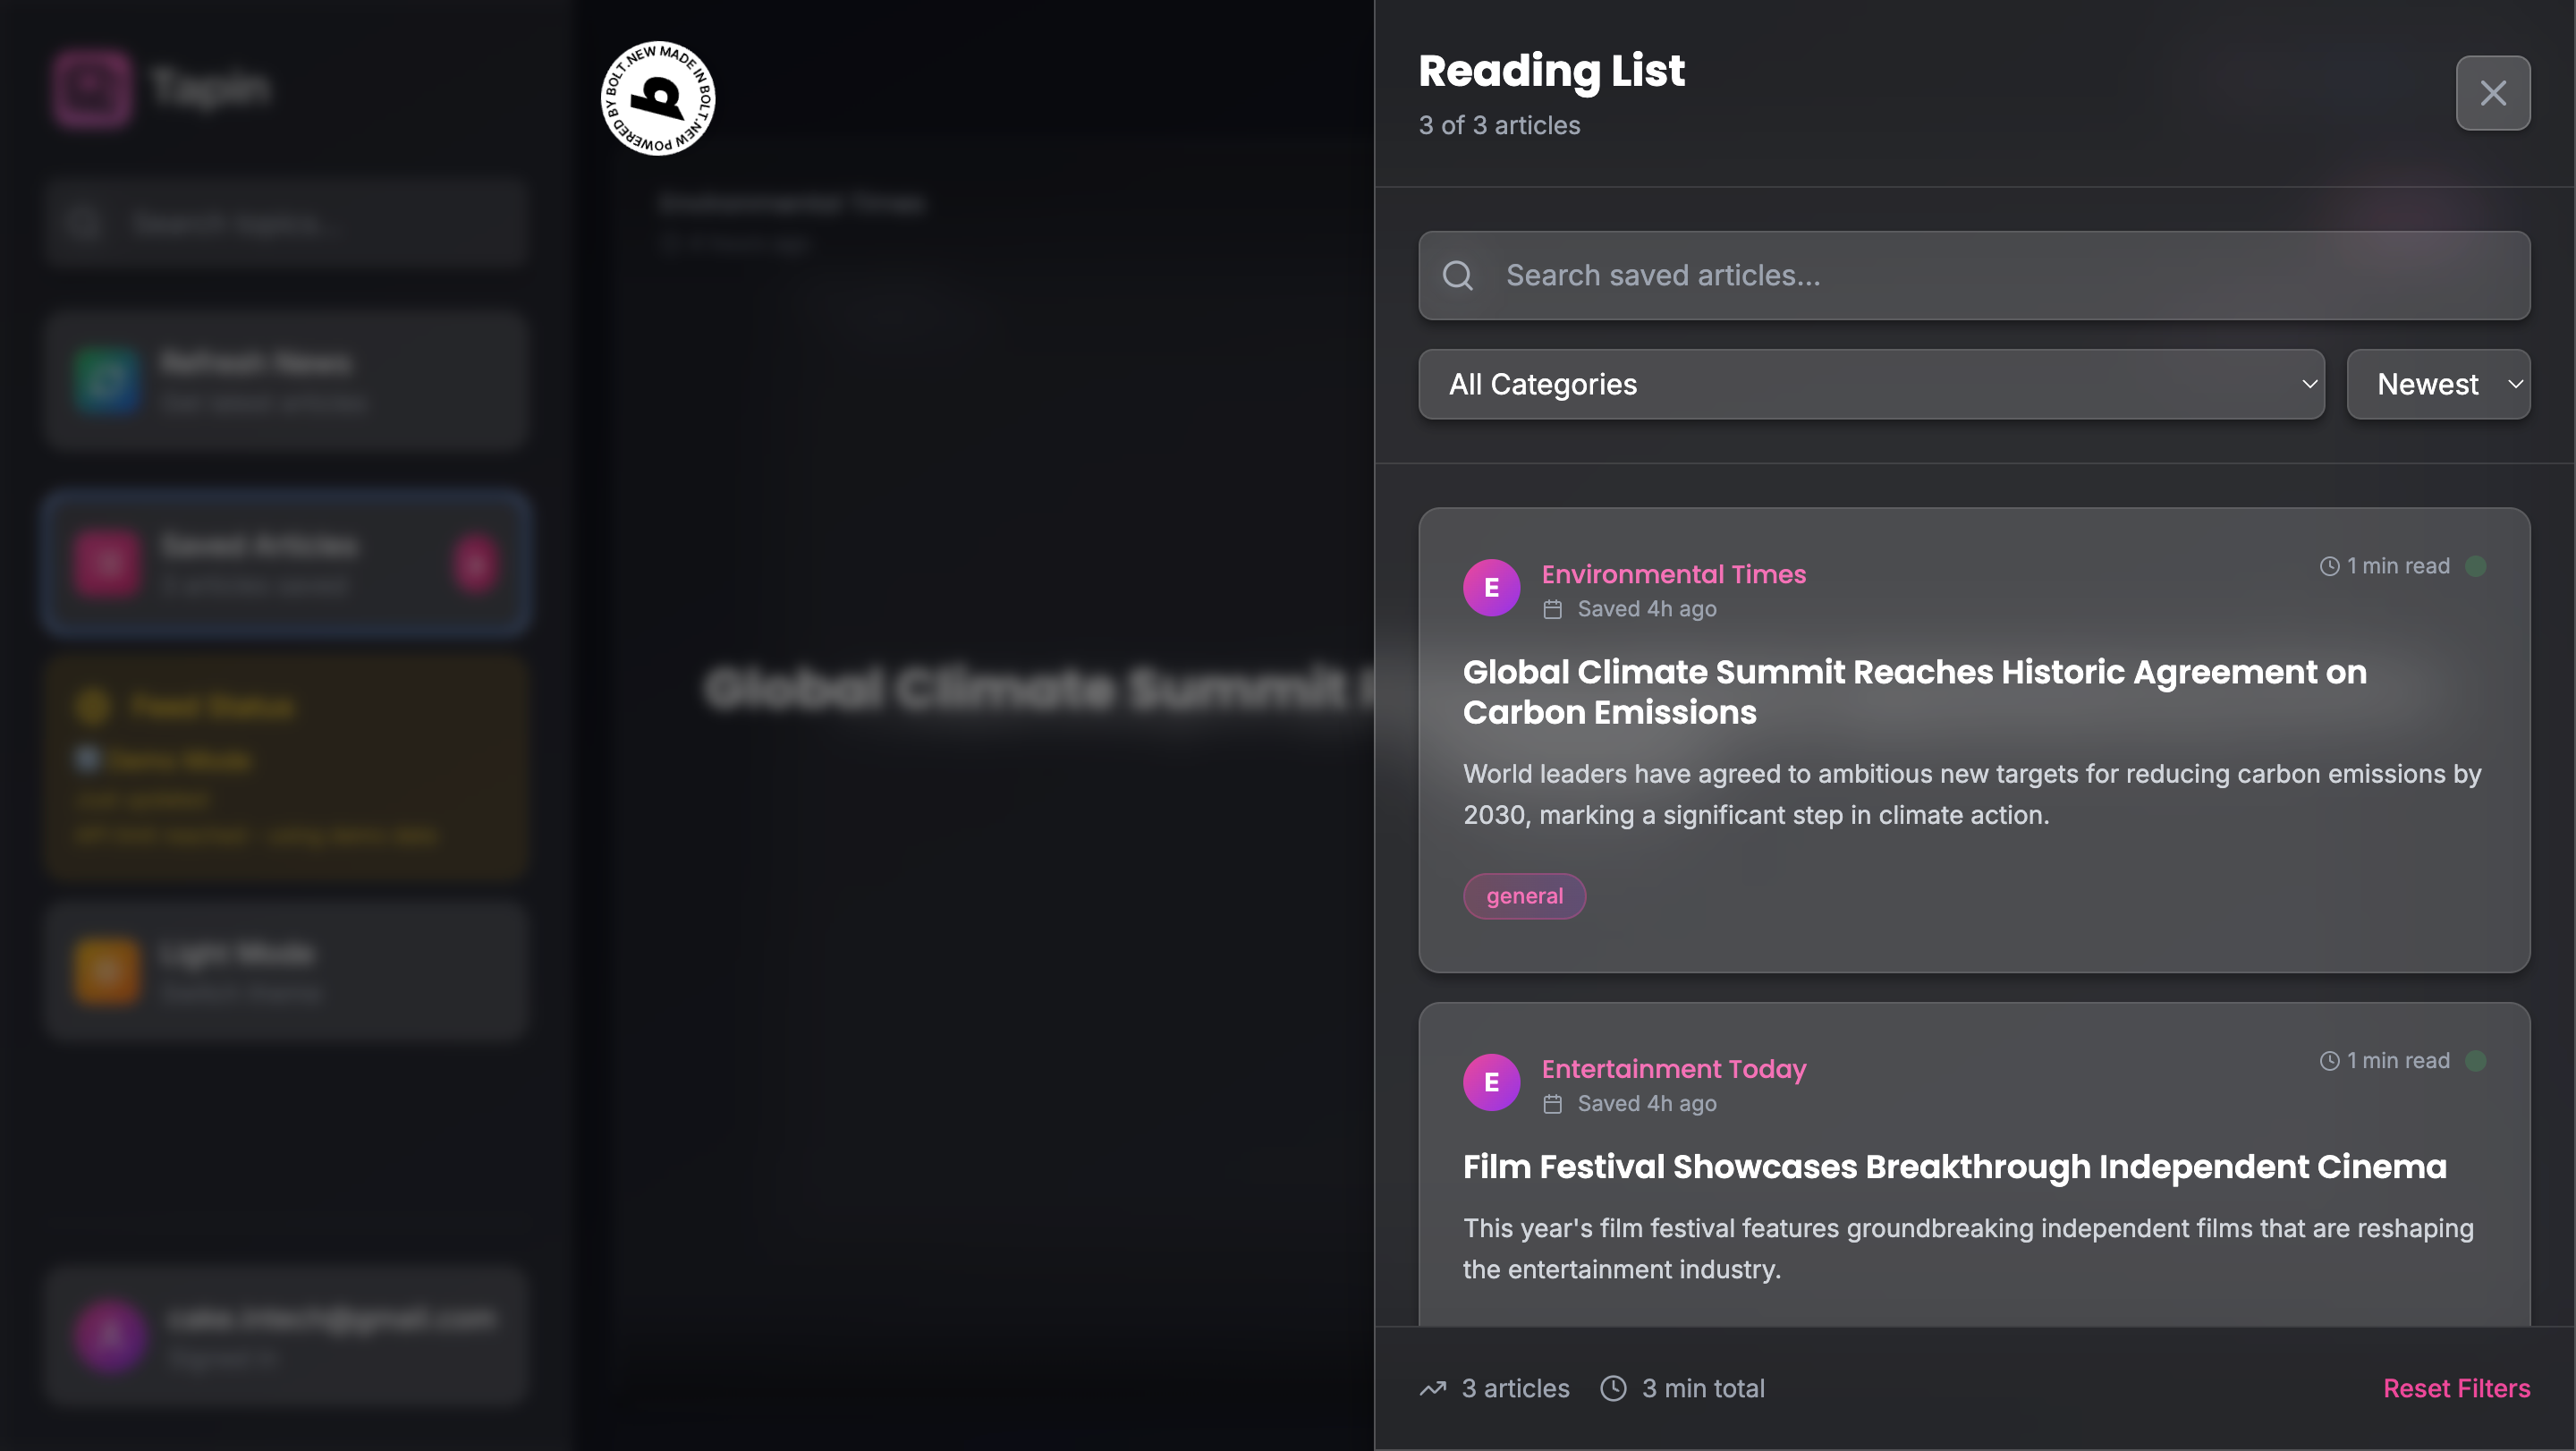Click Environmental Times avatar icon
Viewport: 2576px width, 1451px height.
[1491, 588]
